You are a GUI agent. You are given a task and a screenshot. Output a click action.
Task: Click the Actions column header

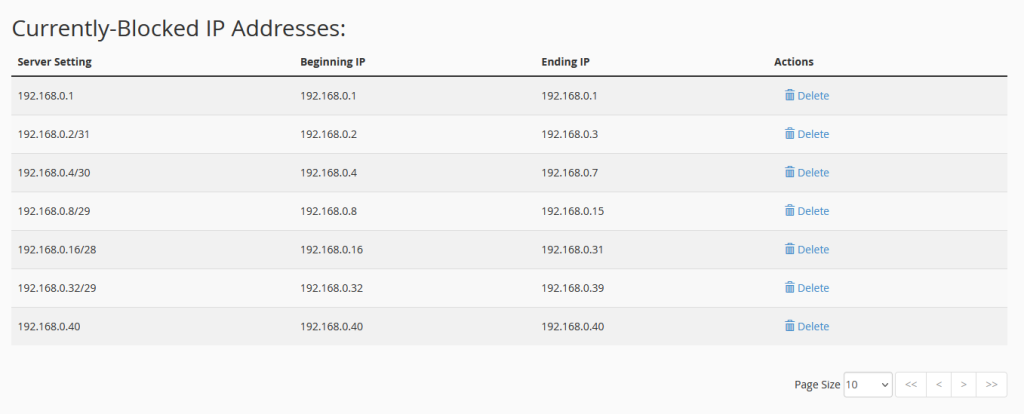point(793,62)
